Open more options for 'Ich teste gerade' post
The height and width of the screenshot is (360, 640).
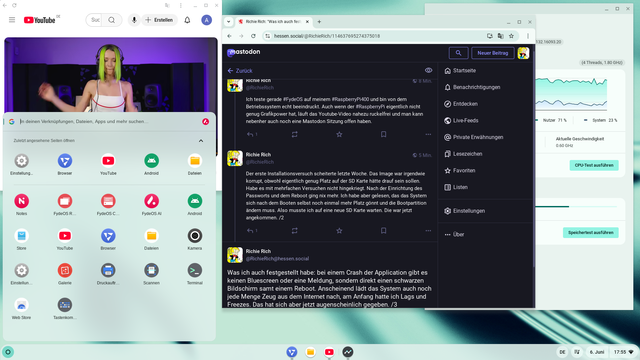click(428, 134)
